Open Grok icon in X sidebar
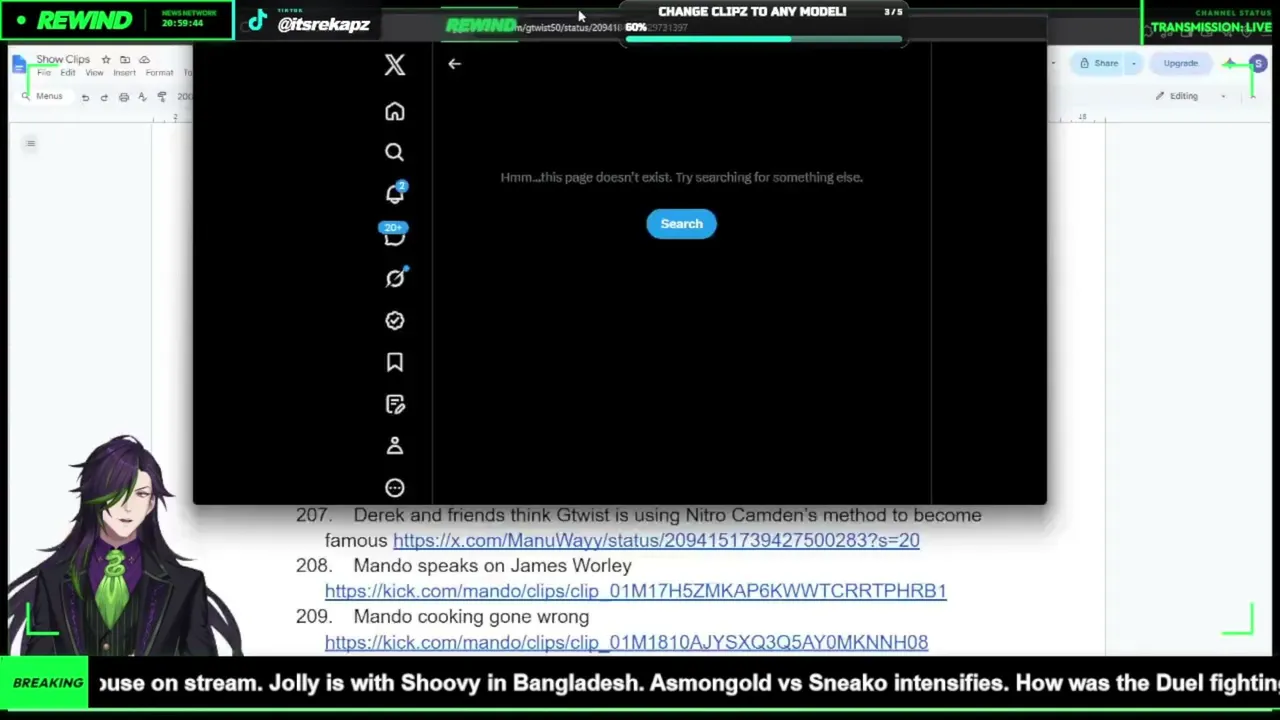This screenshot has height=720, width=1280. (395, 278)
